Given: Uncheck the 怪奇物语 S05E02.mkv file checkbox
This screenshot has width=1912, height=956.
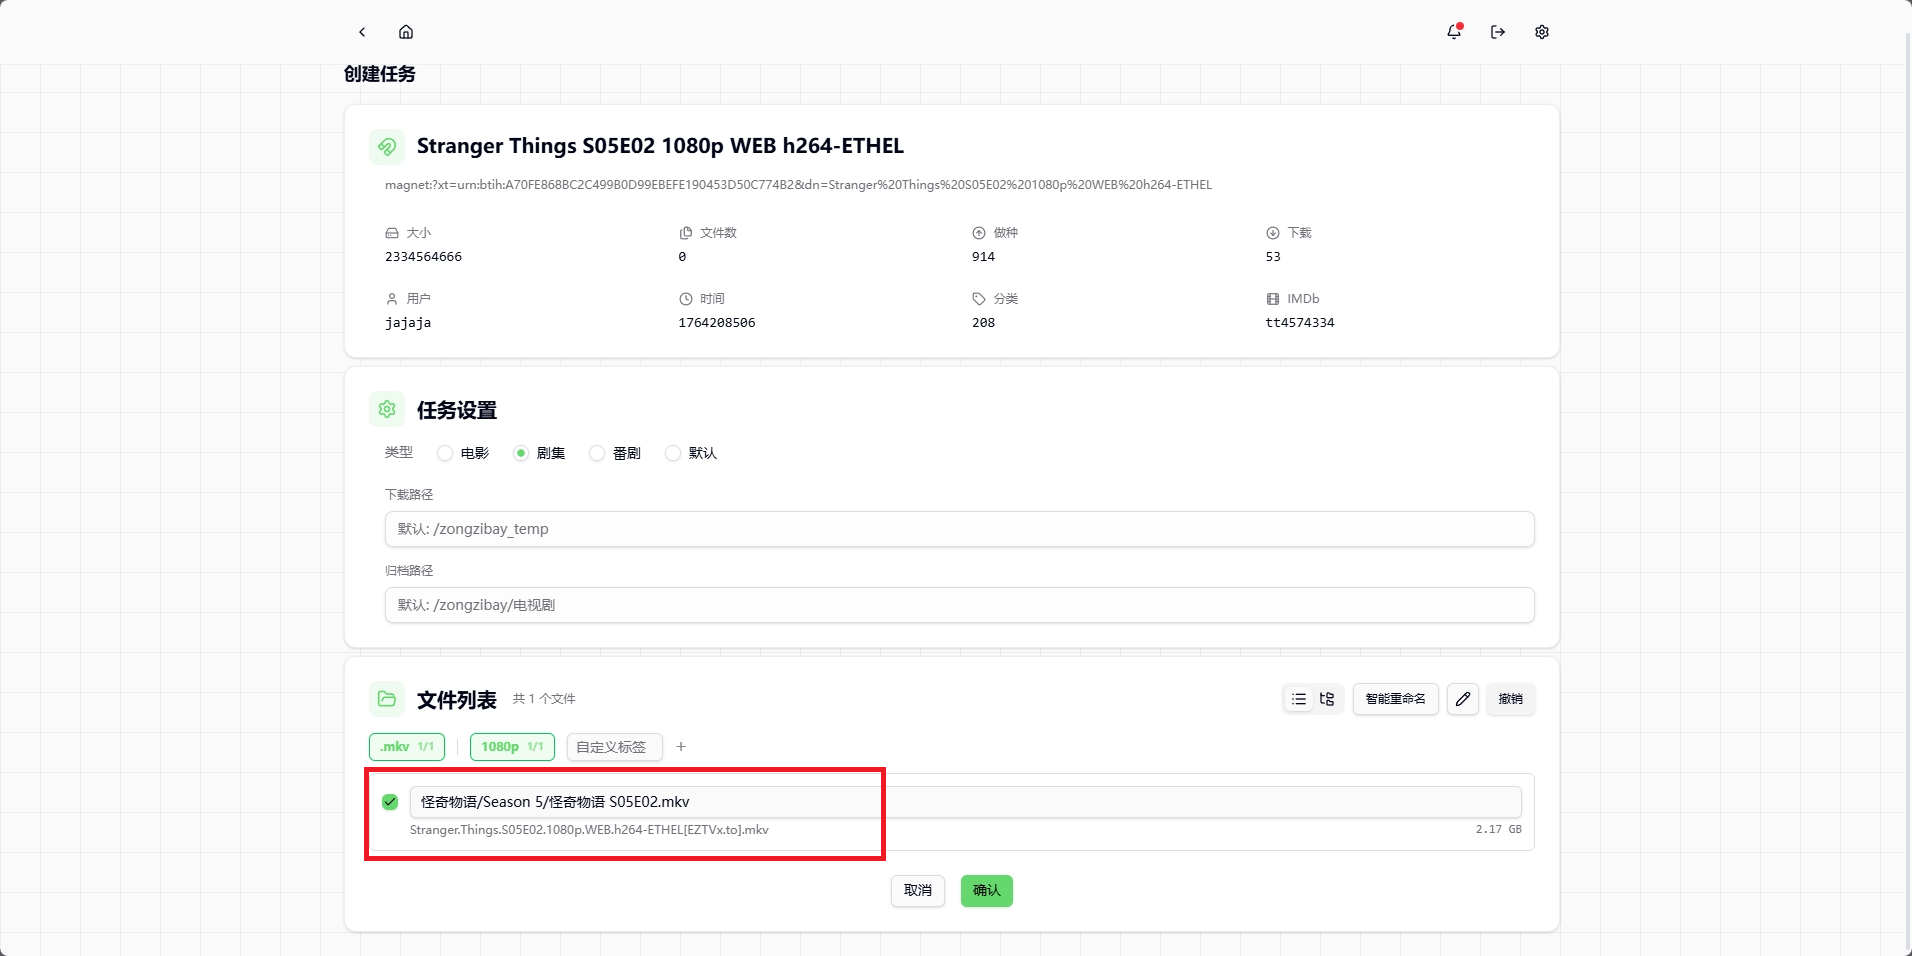Looking at the screenshot, I should (390, 802).
